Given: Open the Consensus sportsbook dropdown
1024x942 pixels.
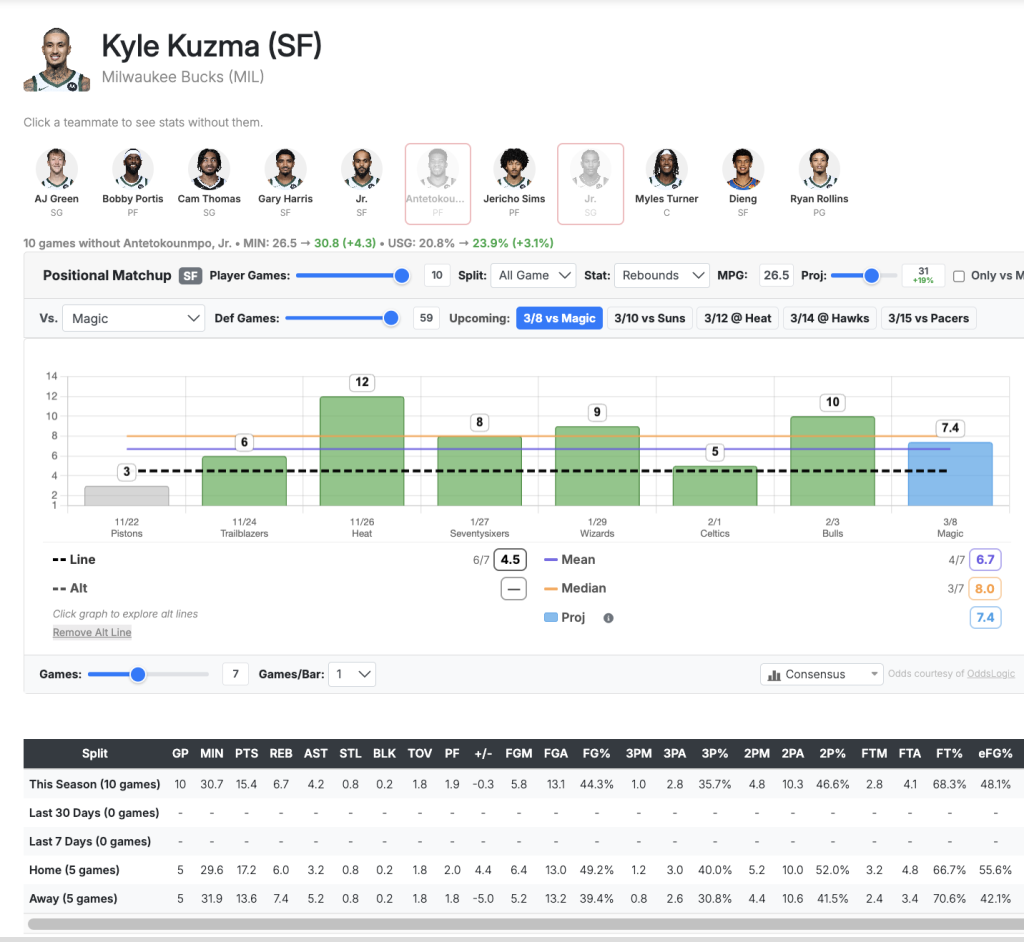Looking at the screenshot, I should point(821,674).
